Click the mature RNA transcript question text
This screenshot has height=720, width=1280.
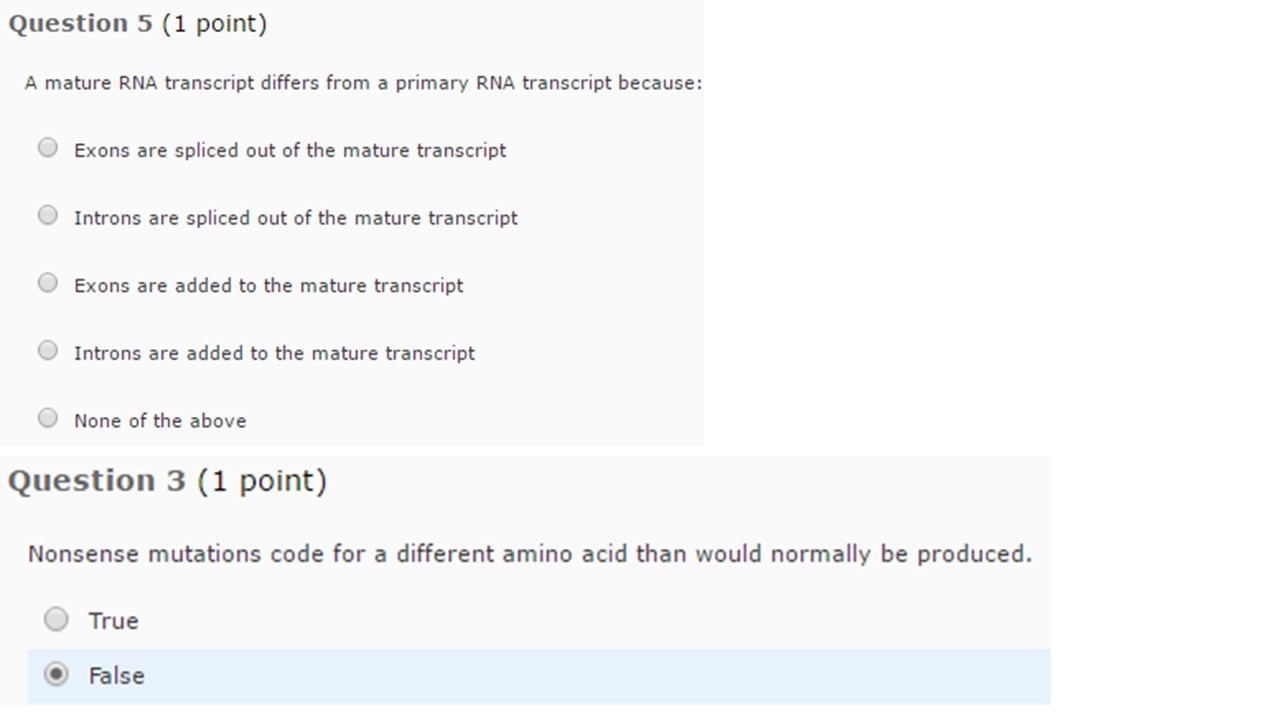click(363, 83)
